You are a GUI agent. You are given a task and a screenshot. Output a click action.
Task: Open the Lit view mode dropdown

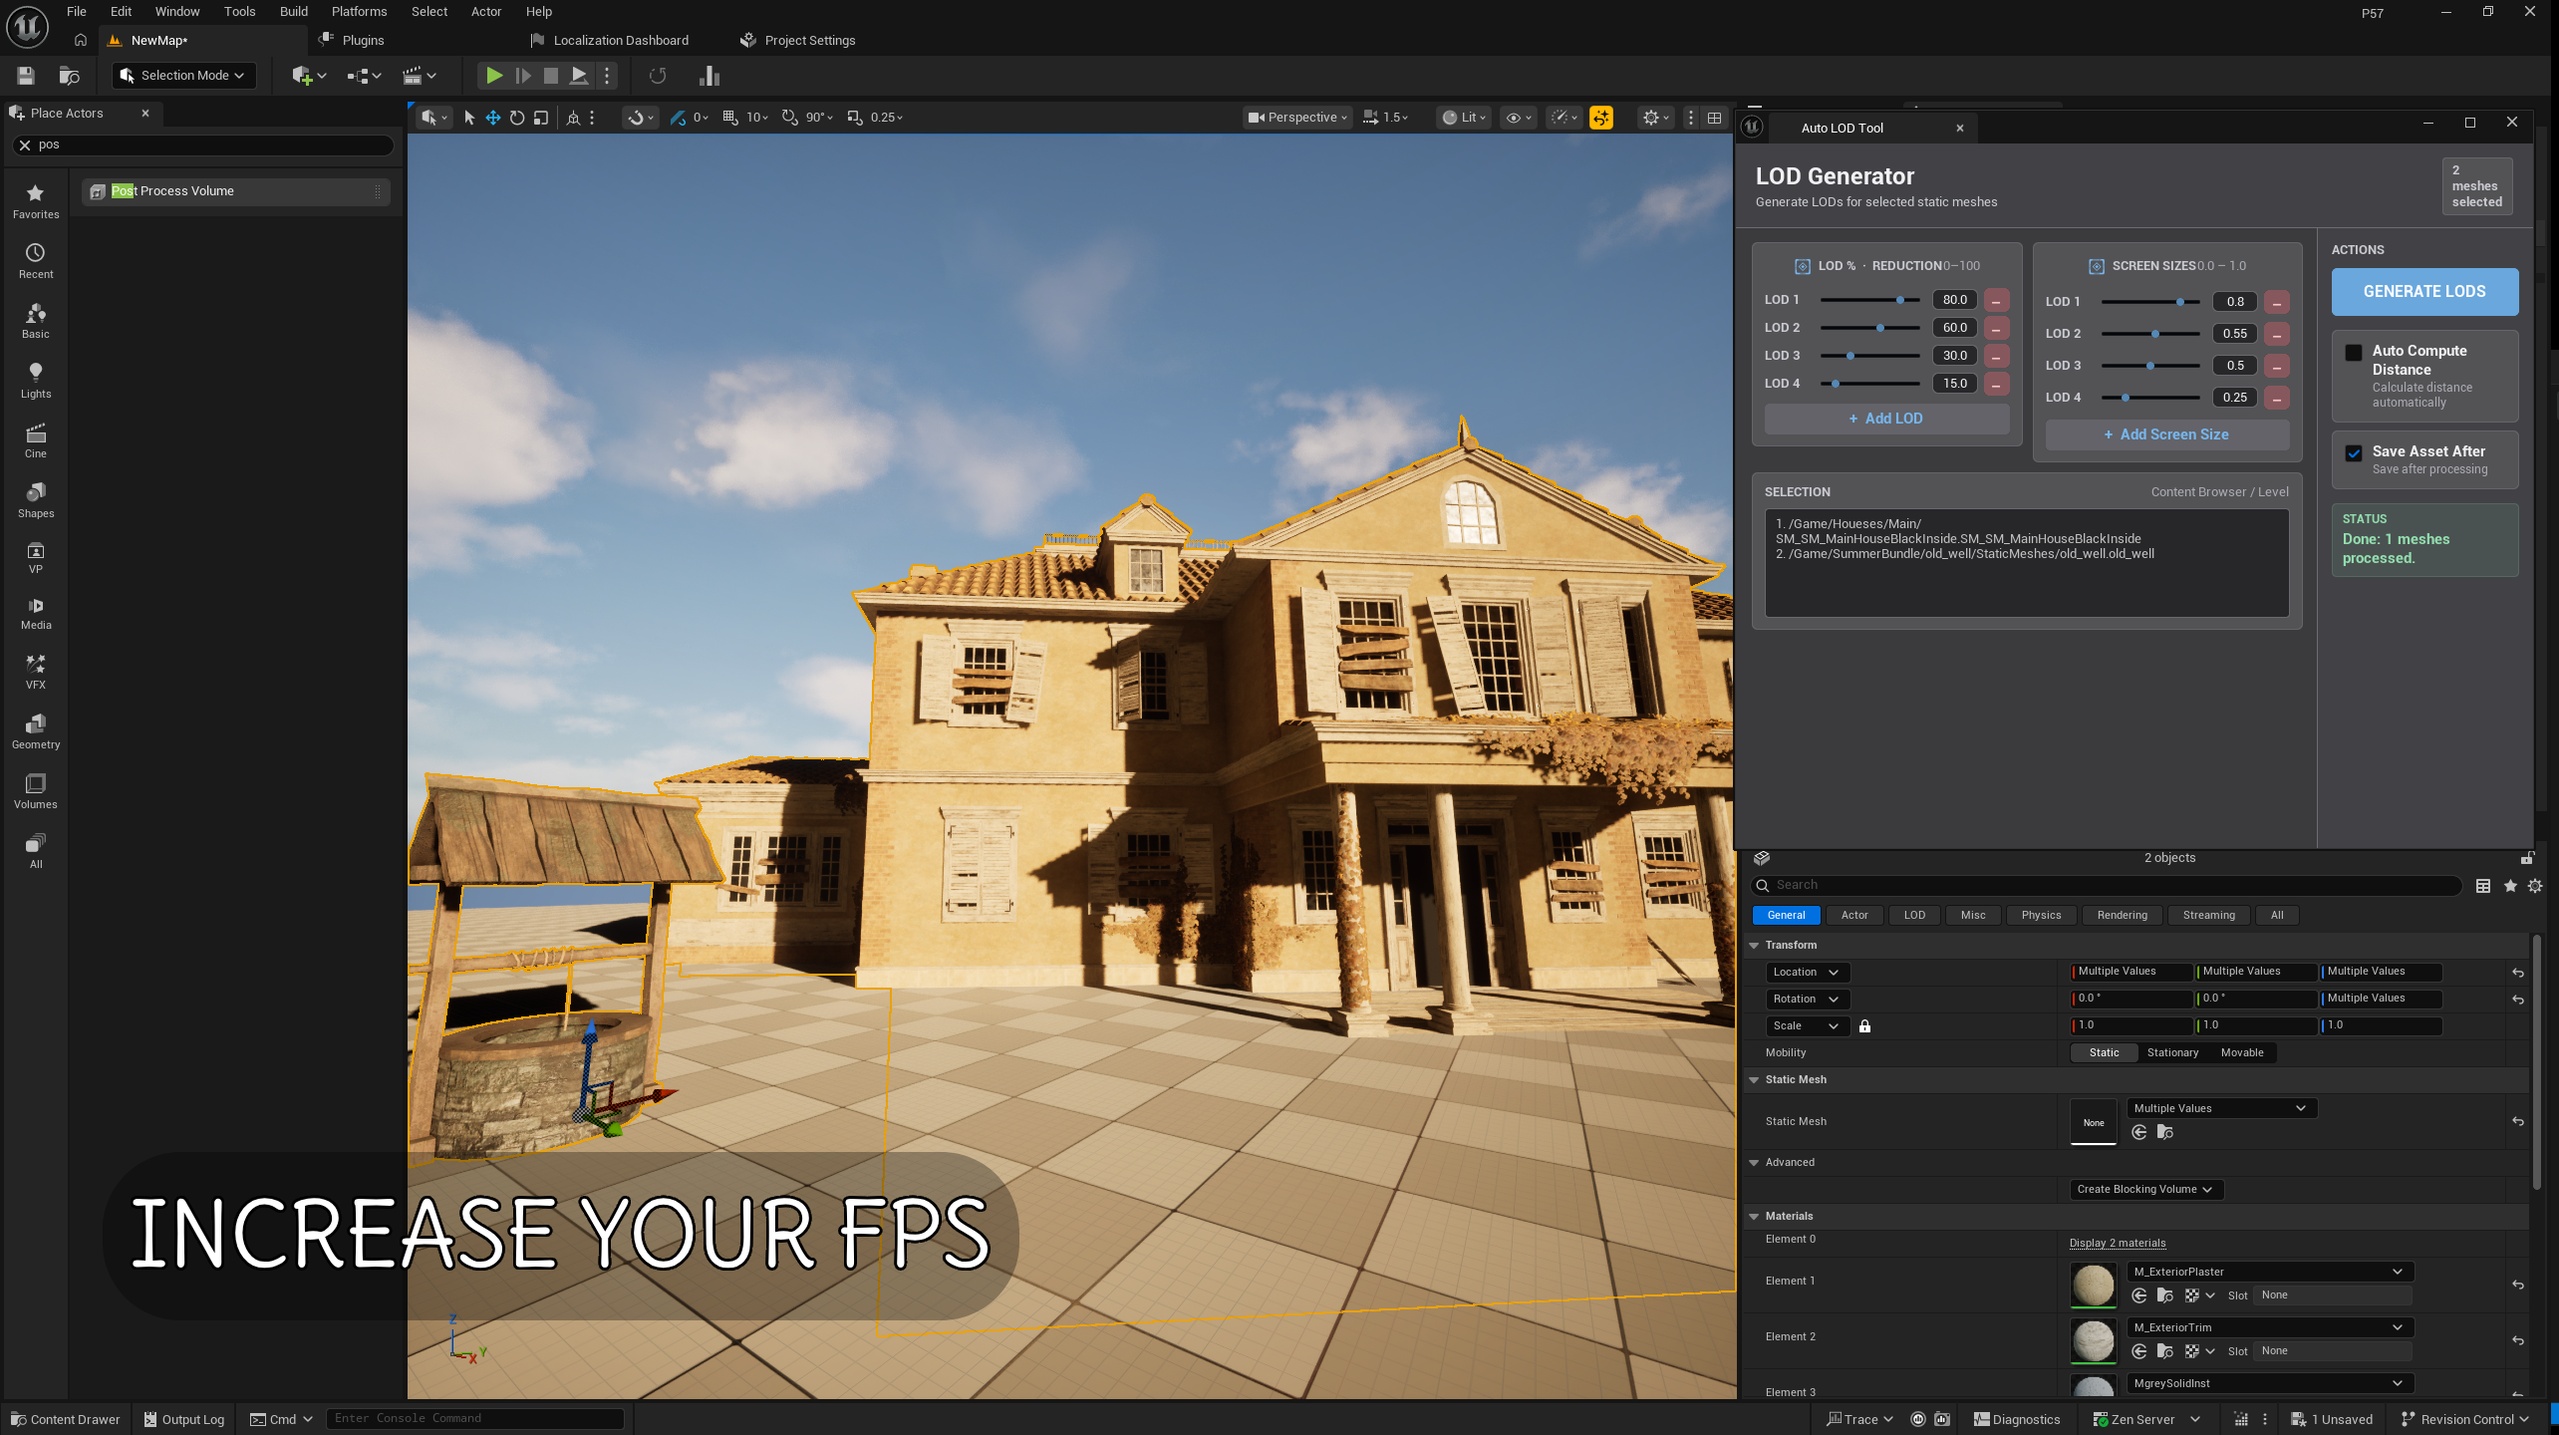(1464, 118)
